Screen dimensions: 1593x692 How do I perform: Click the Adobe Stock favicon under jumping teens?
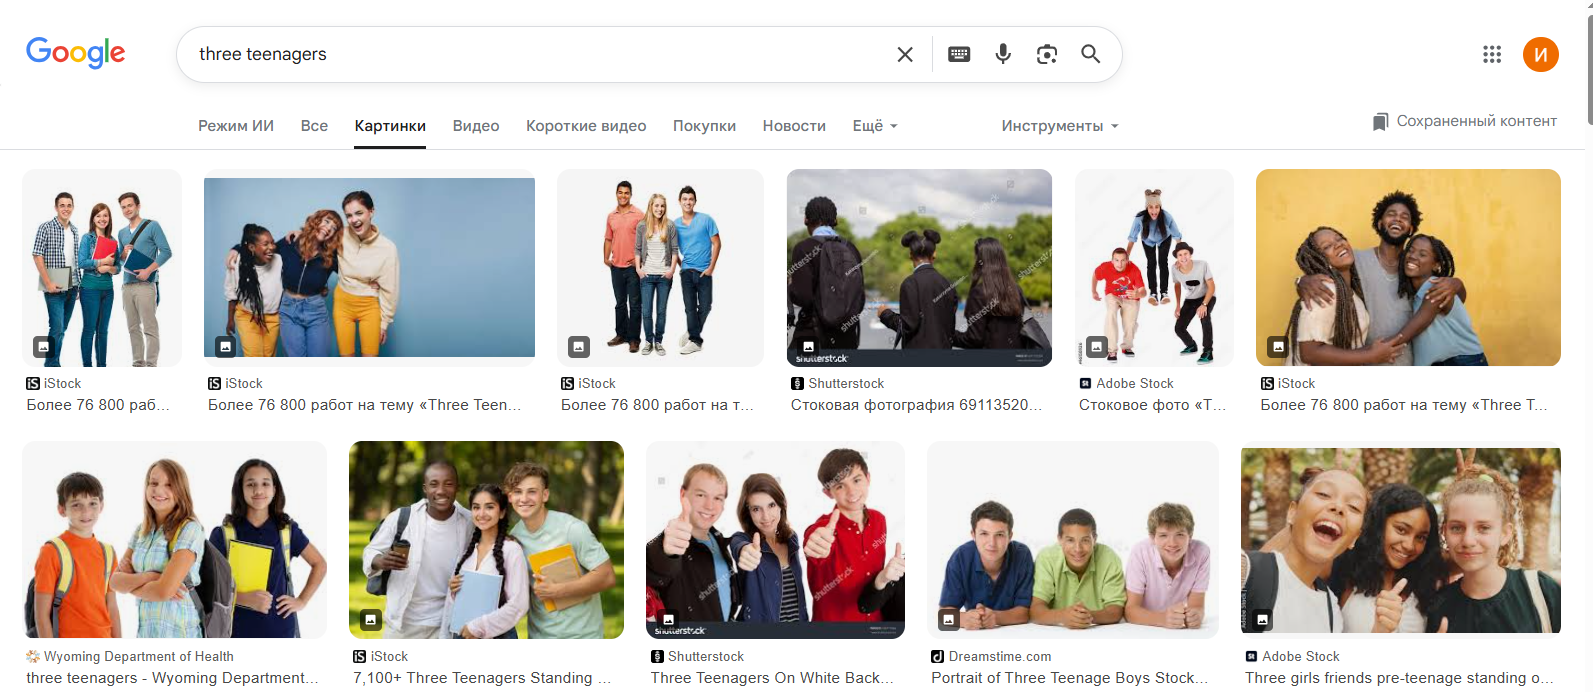tap(1085, 384)
